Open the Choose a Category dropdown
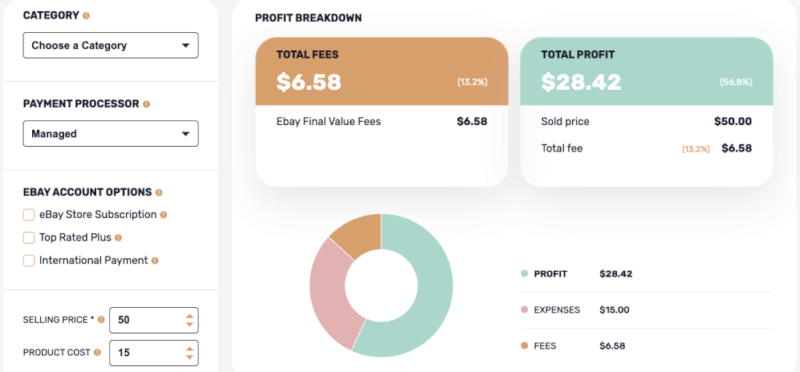This screenshot has width=800, height=372. 111,45
